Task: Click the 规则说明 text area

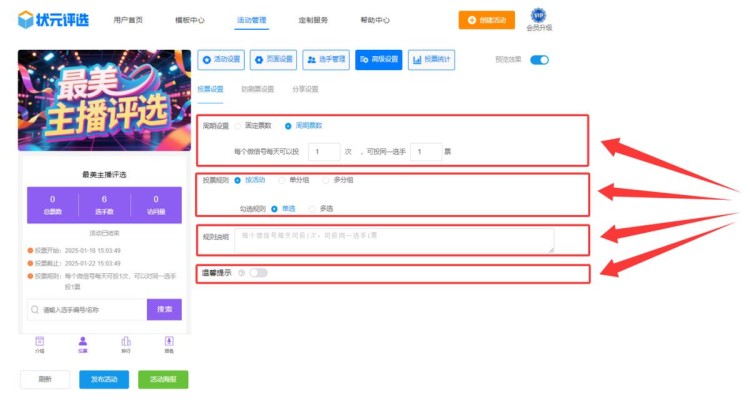Action: pos(393,240)
